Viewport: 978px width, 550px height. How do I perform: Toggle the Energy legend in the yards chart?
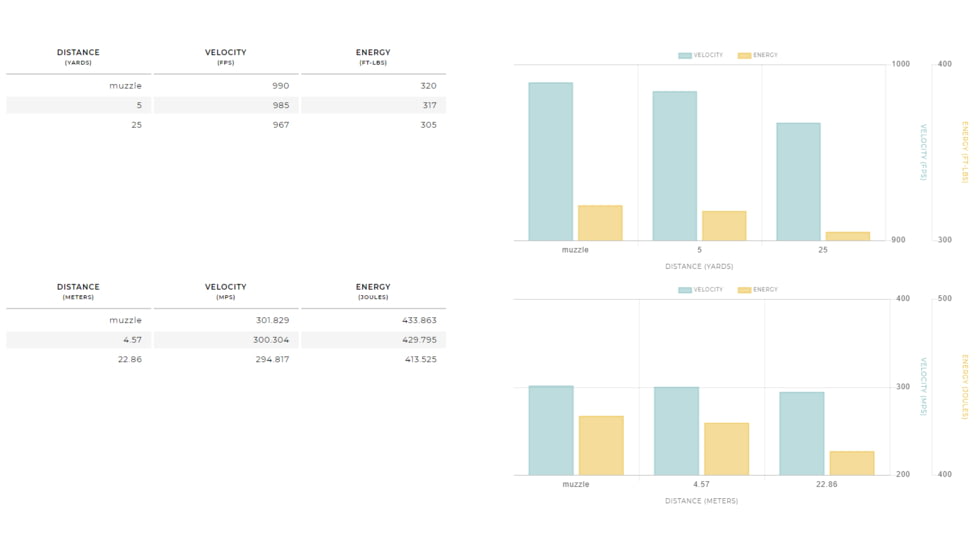tap(757, 56)
